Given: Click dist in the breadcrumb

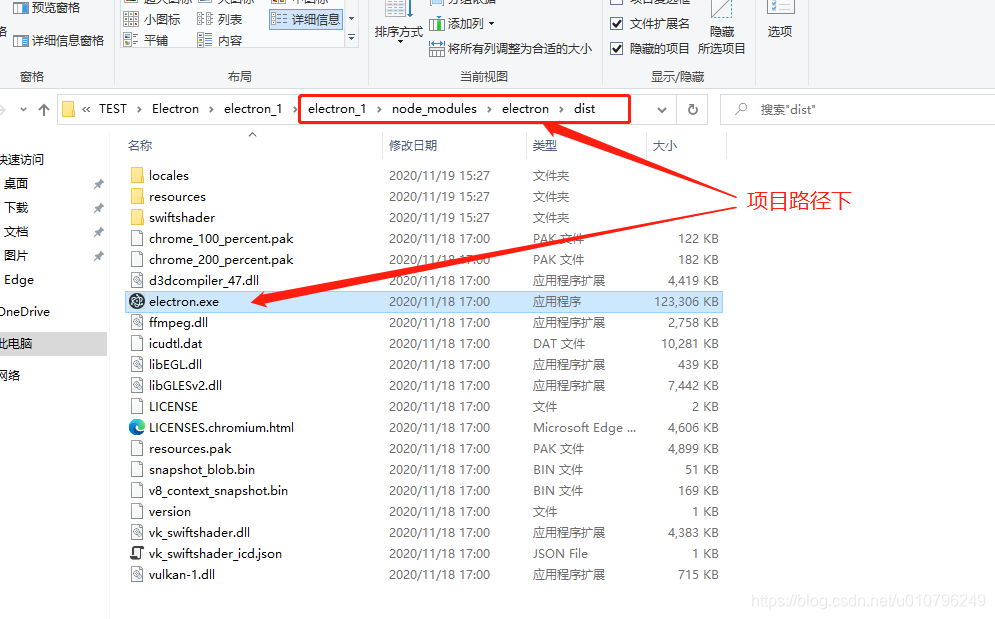Looking at the screenshot, I should point(584,109).
